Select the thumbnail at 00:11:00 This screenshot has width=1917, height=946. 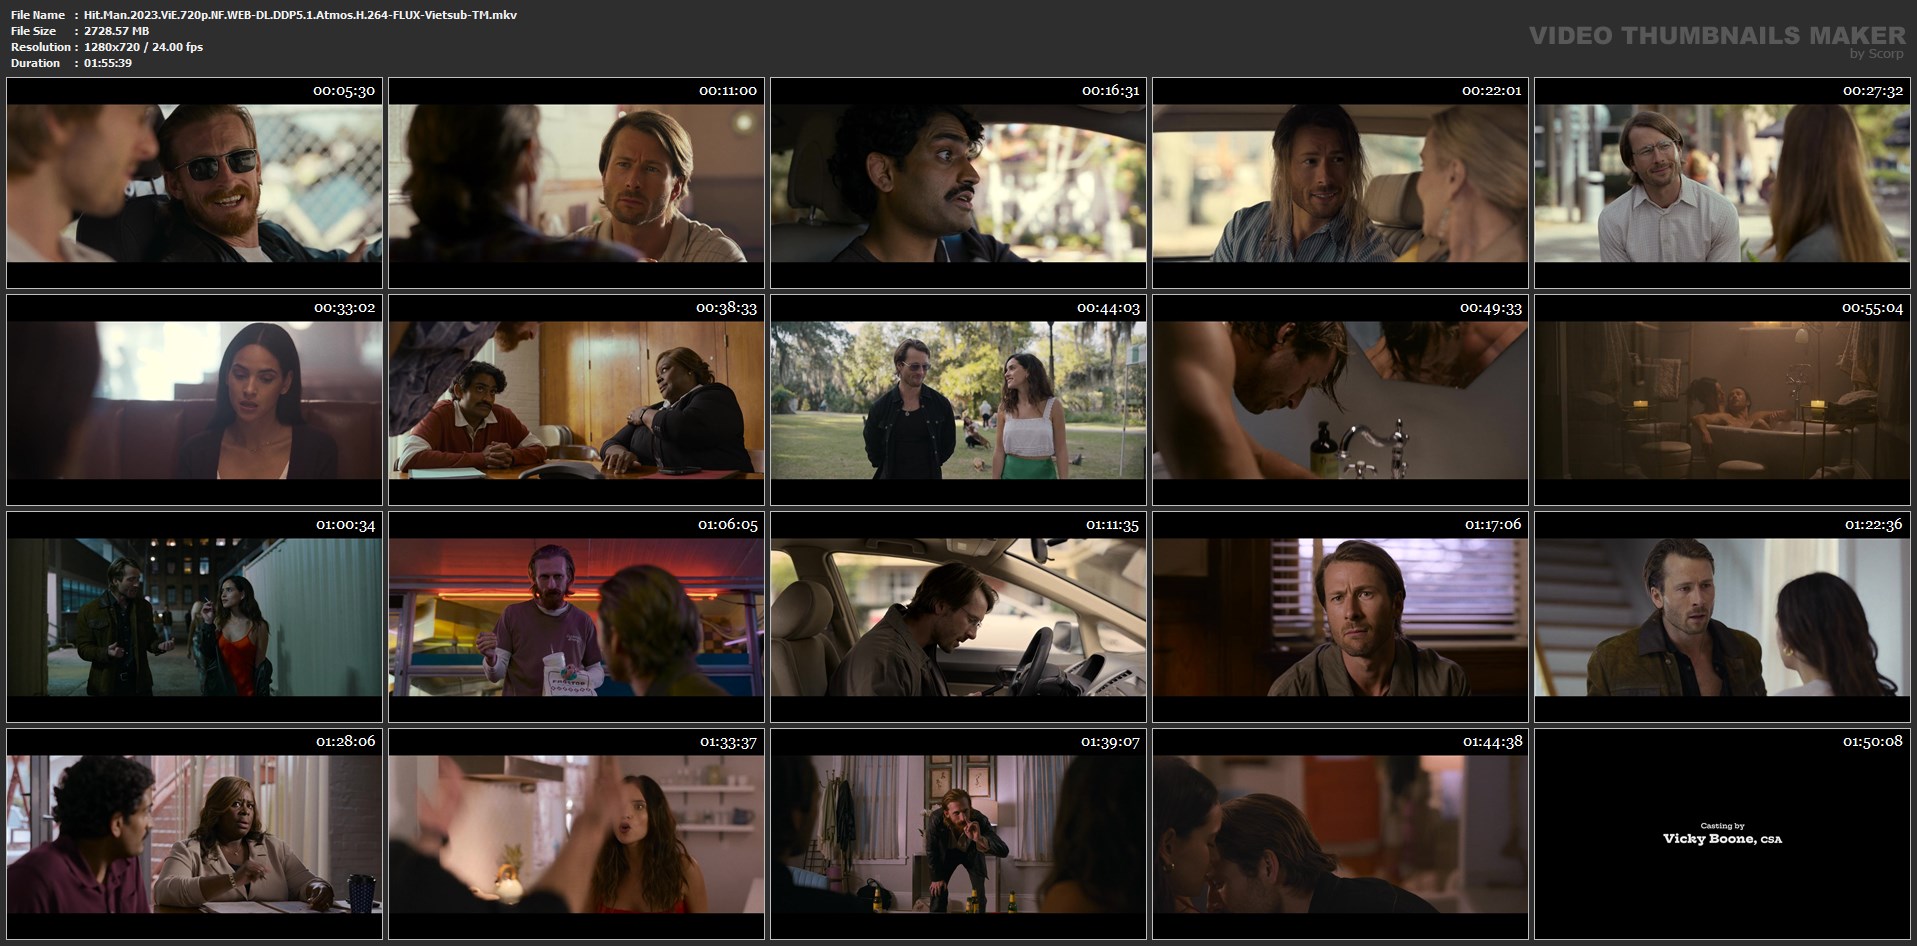coord(576,183)
